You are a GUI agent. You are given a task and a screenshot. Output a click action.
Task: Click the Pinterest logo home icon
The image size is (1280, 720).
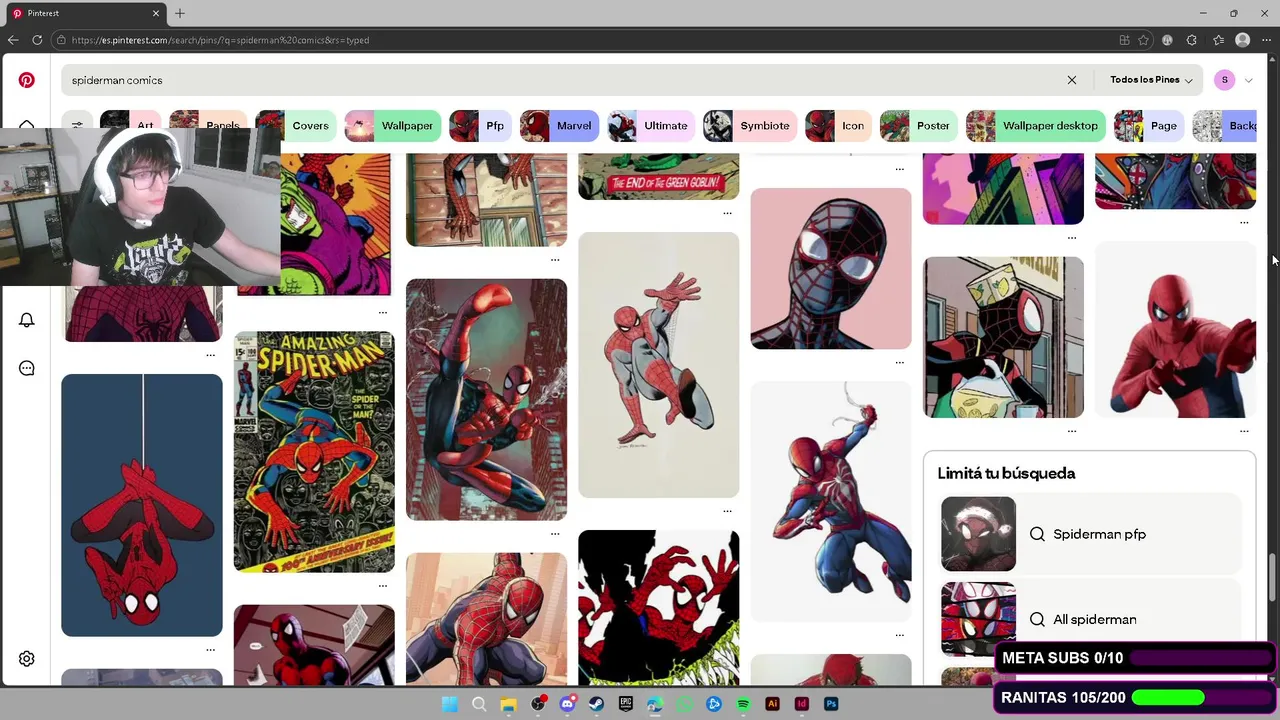click(27, 80)
